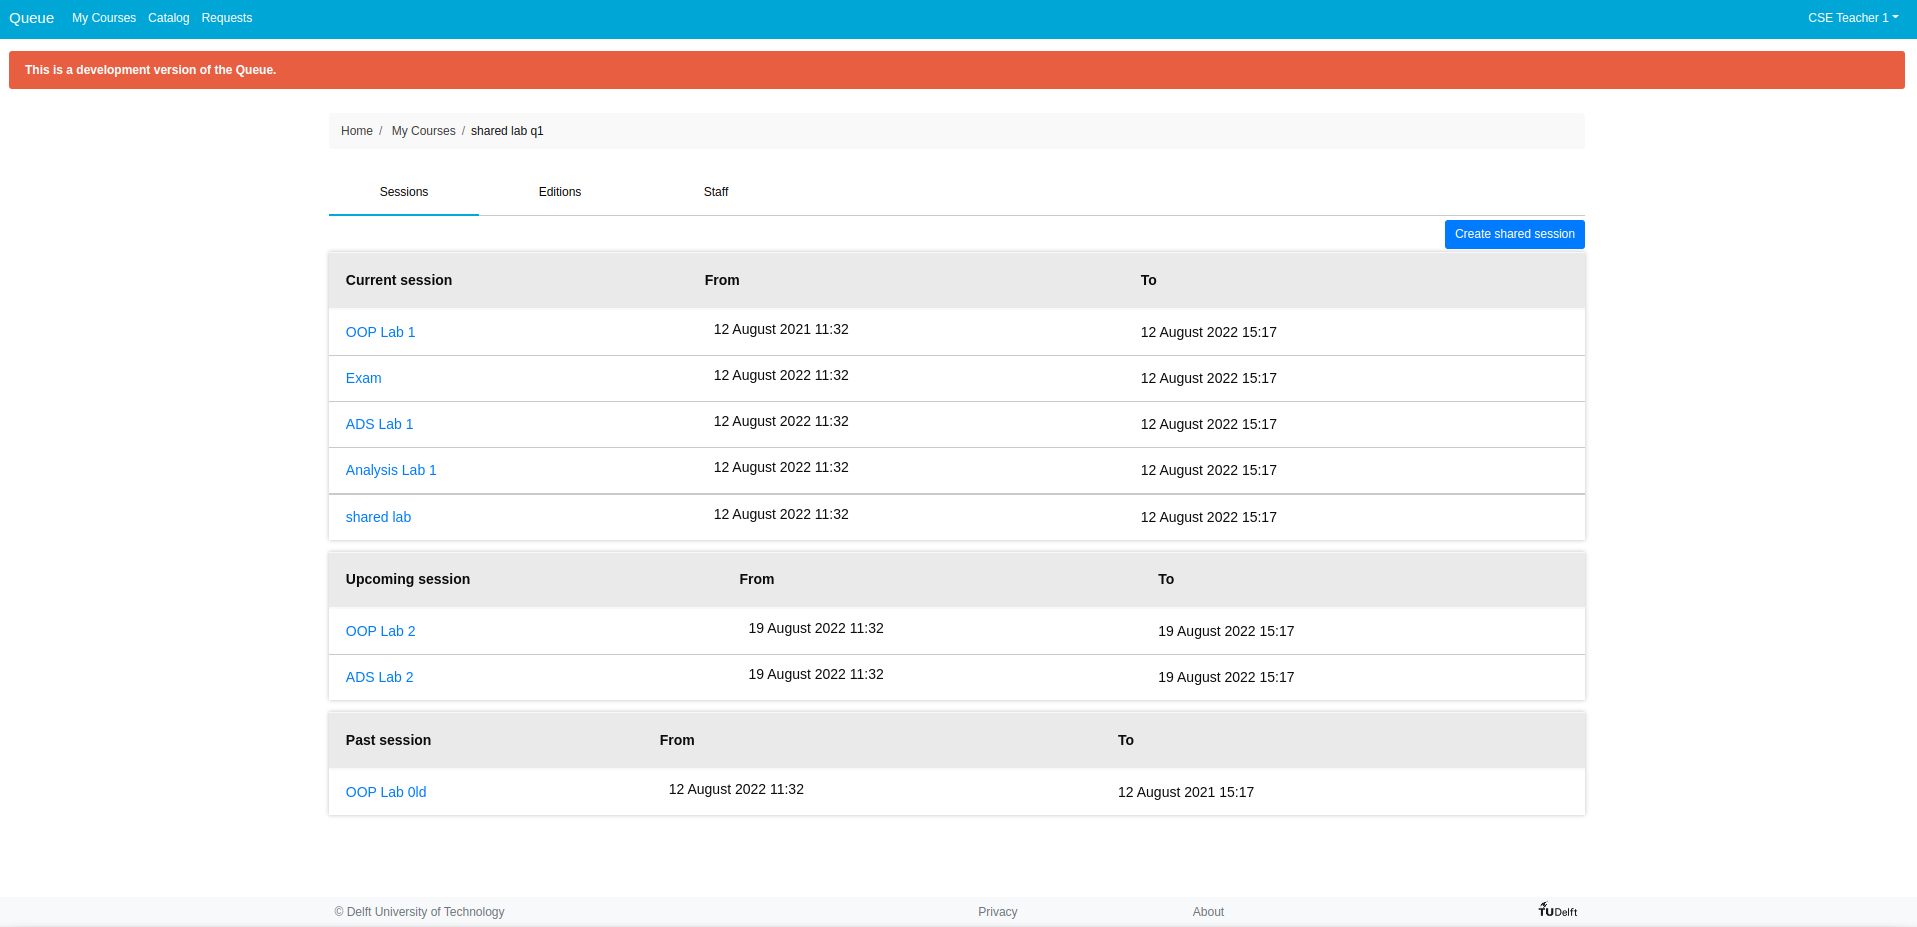
Task: Select the Sessions tab
Action: coord(404,192)
